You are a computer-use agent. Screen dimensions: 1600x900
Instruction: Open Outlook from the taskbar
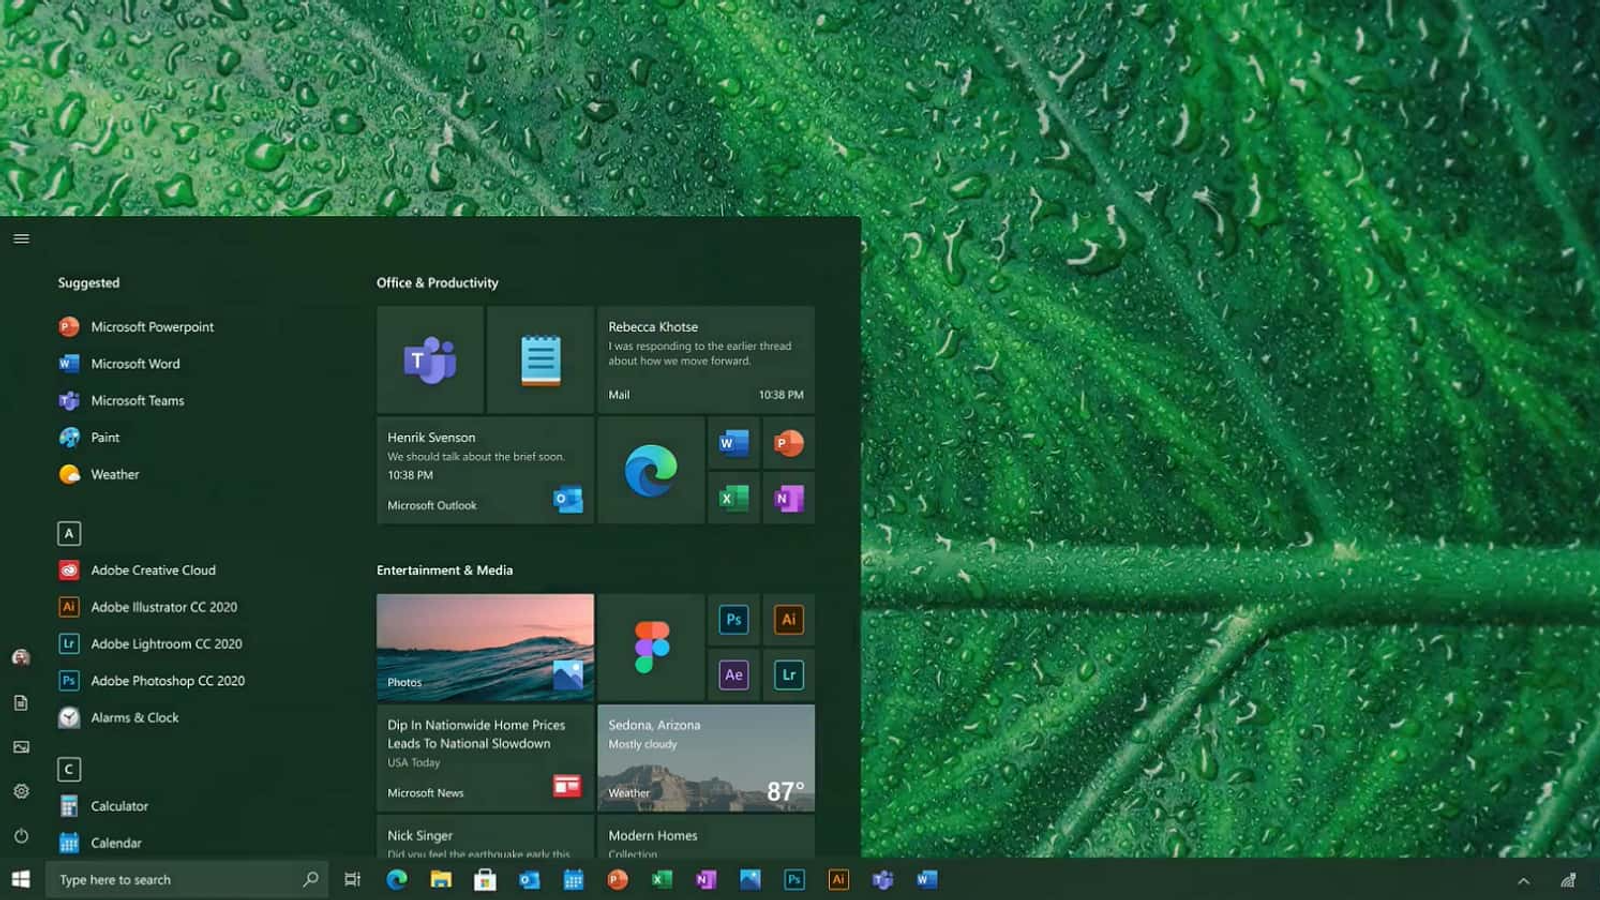529,880
